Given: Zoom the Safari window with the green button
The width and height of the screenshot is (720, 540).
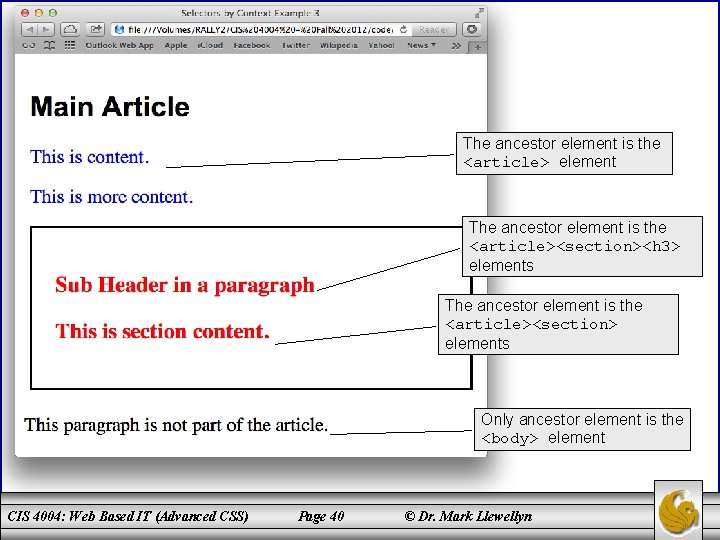Looking at the screenshot, I should [x=53, y=13].
